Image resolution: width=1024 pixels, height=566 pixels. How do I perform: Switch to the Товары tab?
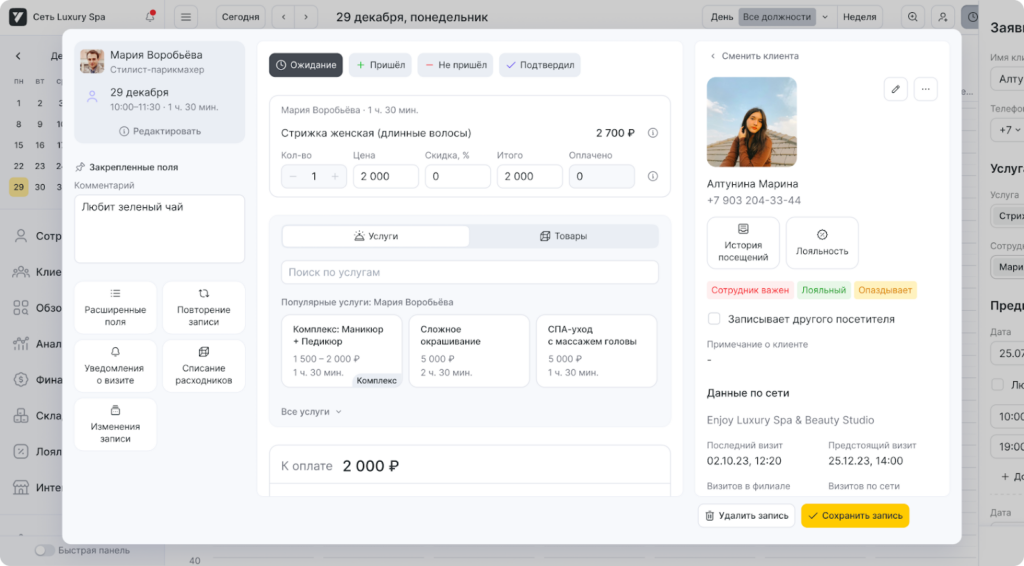click(x=563, y=236)
